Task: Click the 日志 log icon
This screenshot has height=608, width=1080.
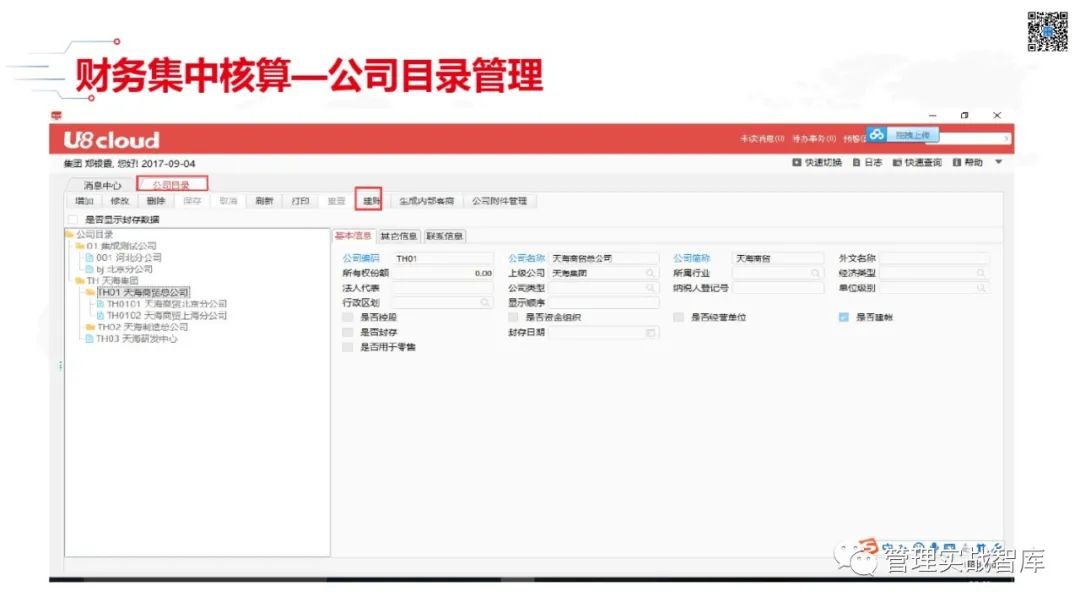Action: coord(856,163)
